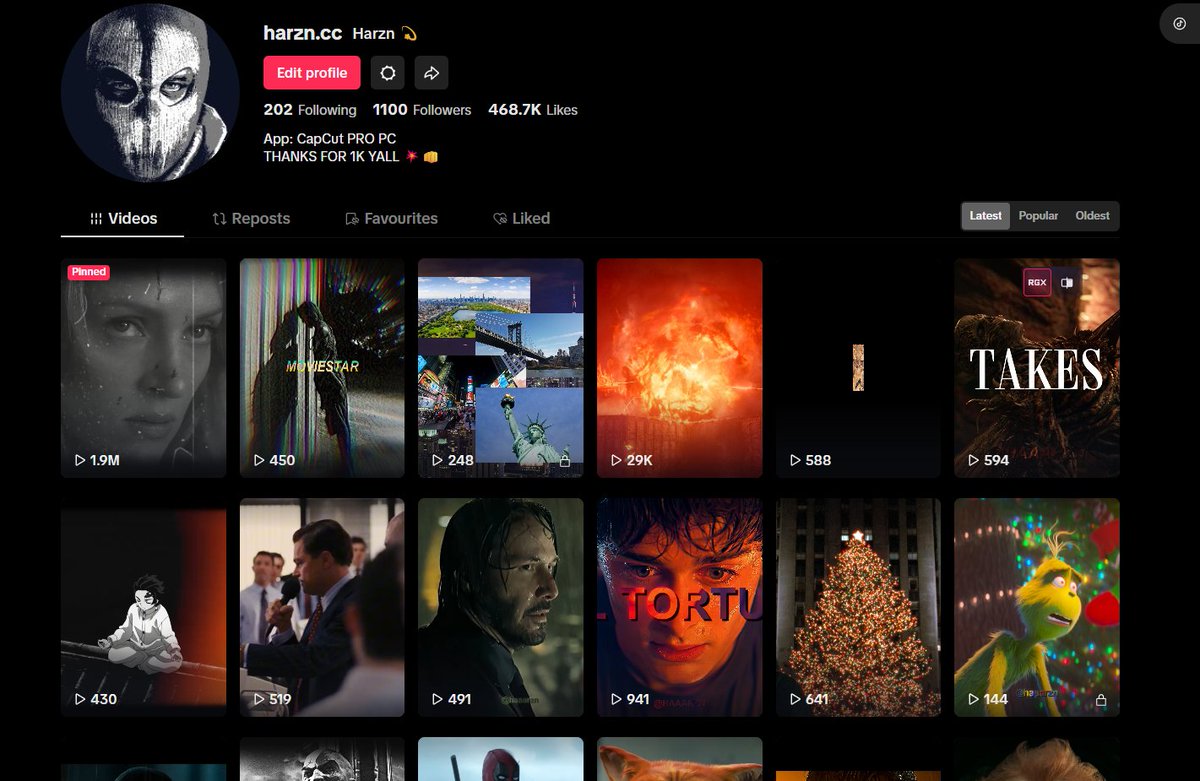
Task: Click the play icon on the 29K video
Action: [616, 461]
